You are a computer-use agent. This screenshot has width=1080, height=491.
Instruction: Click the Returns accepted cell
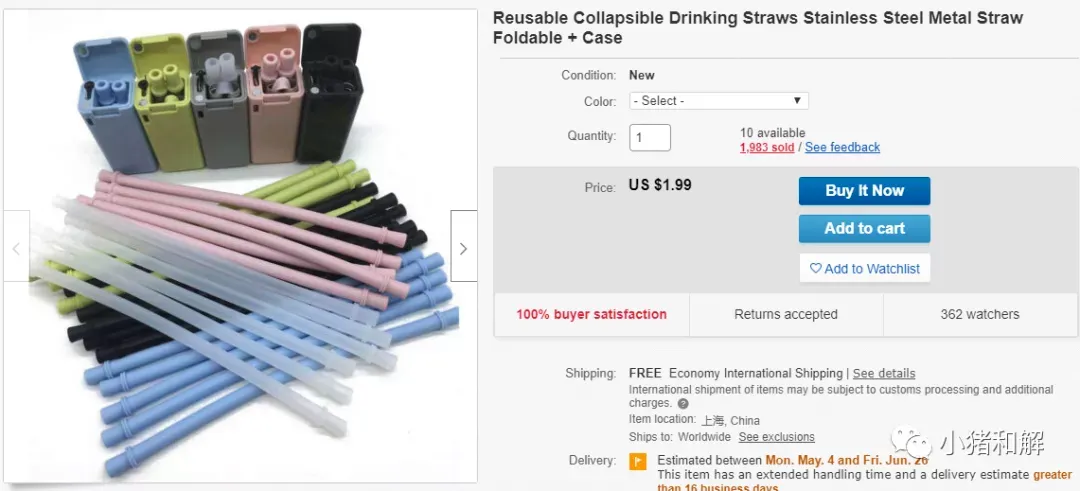tap(786, 315)
